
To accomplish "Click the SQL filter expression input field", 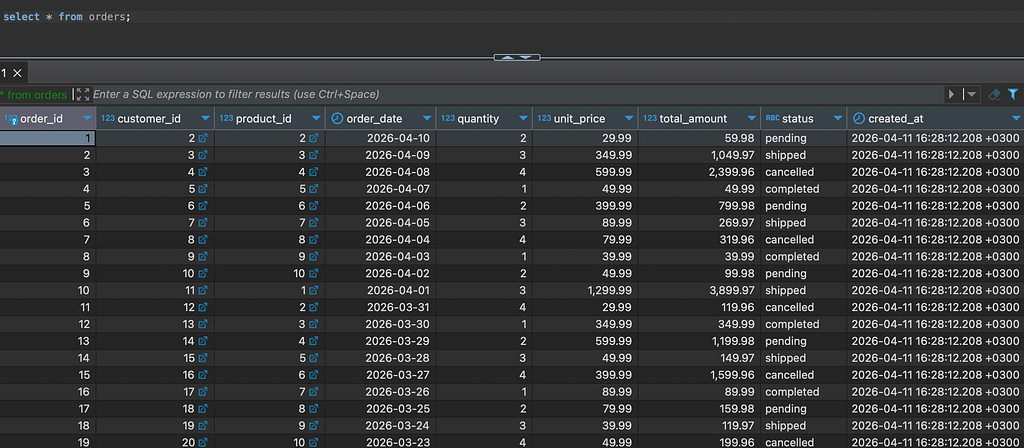I will point(518,95).
